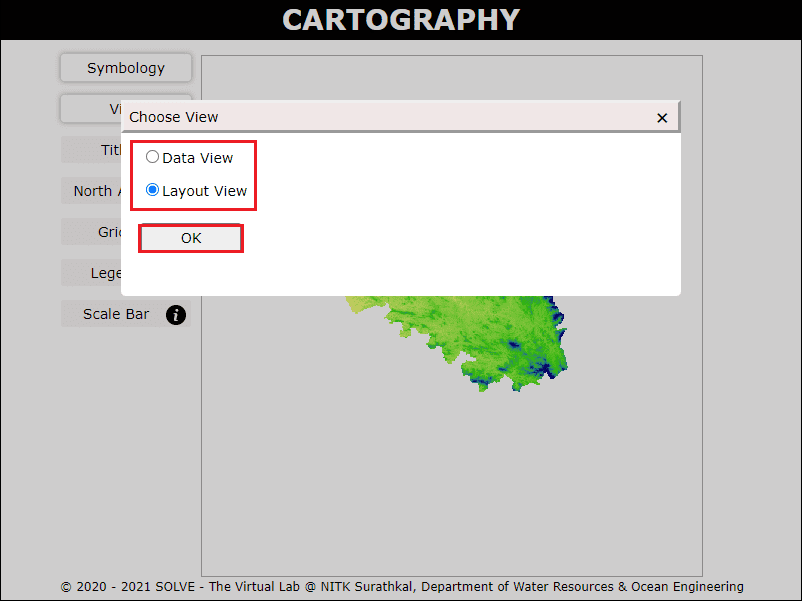Open the Symbology options
802x601 pixels.
(x=125, y=68)
